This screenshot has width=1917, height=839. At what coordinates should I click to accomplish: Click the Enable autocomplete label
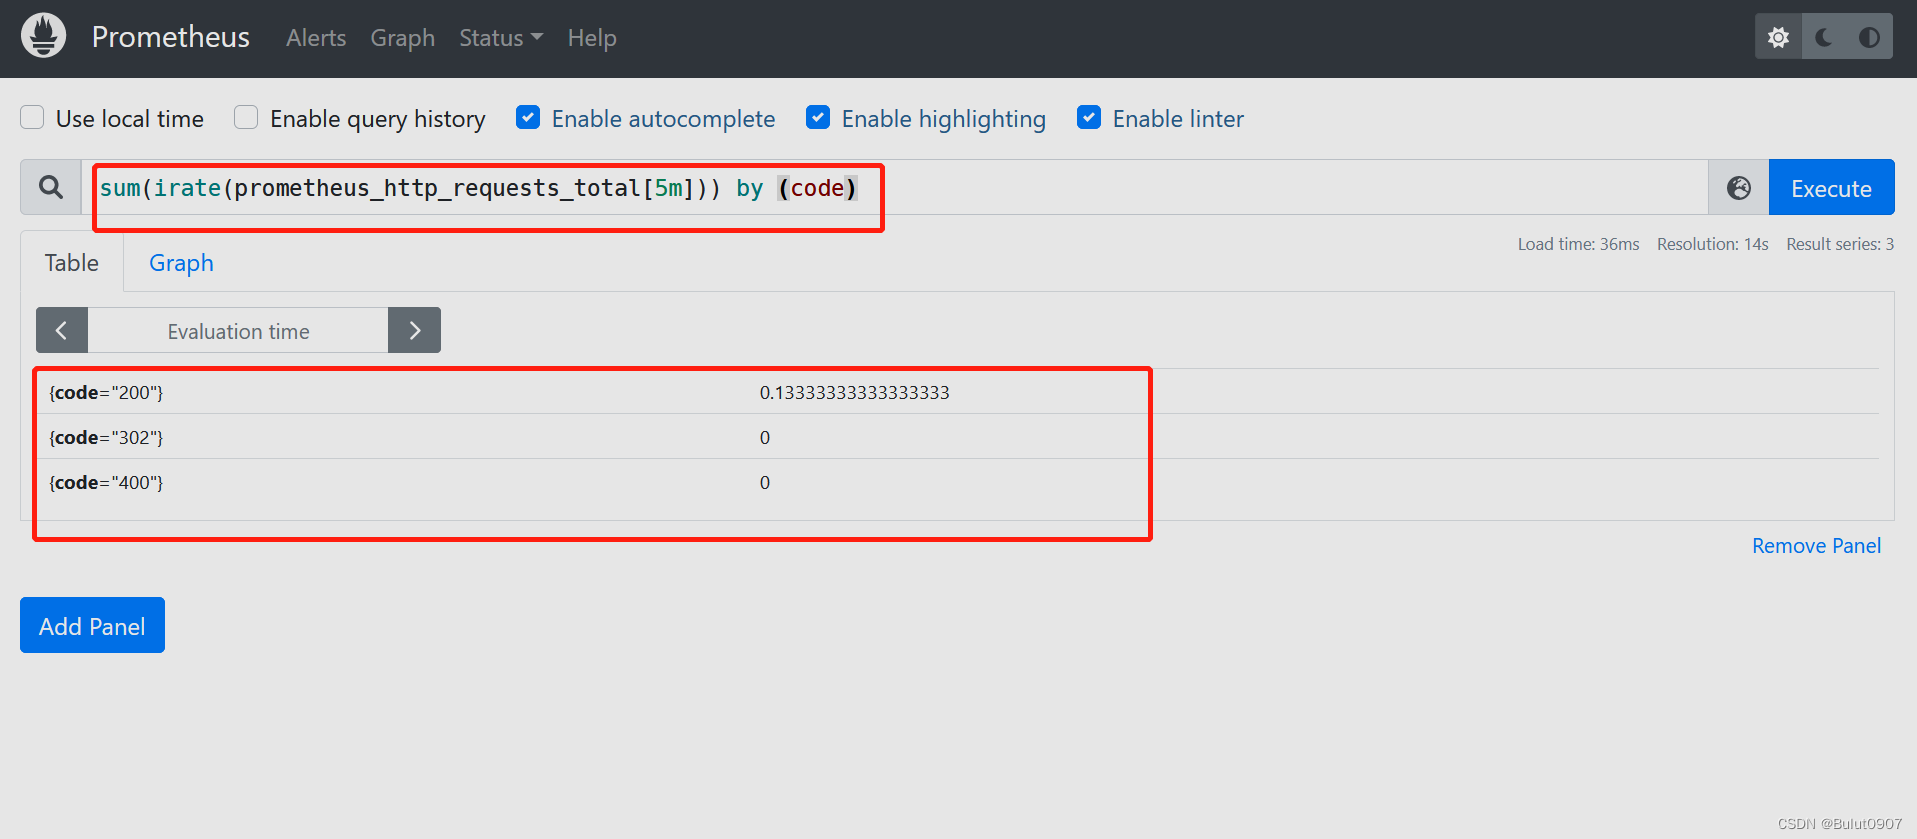pos(663,119)
